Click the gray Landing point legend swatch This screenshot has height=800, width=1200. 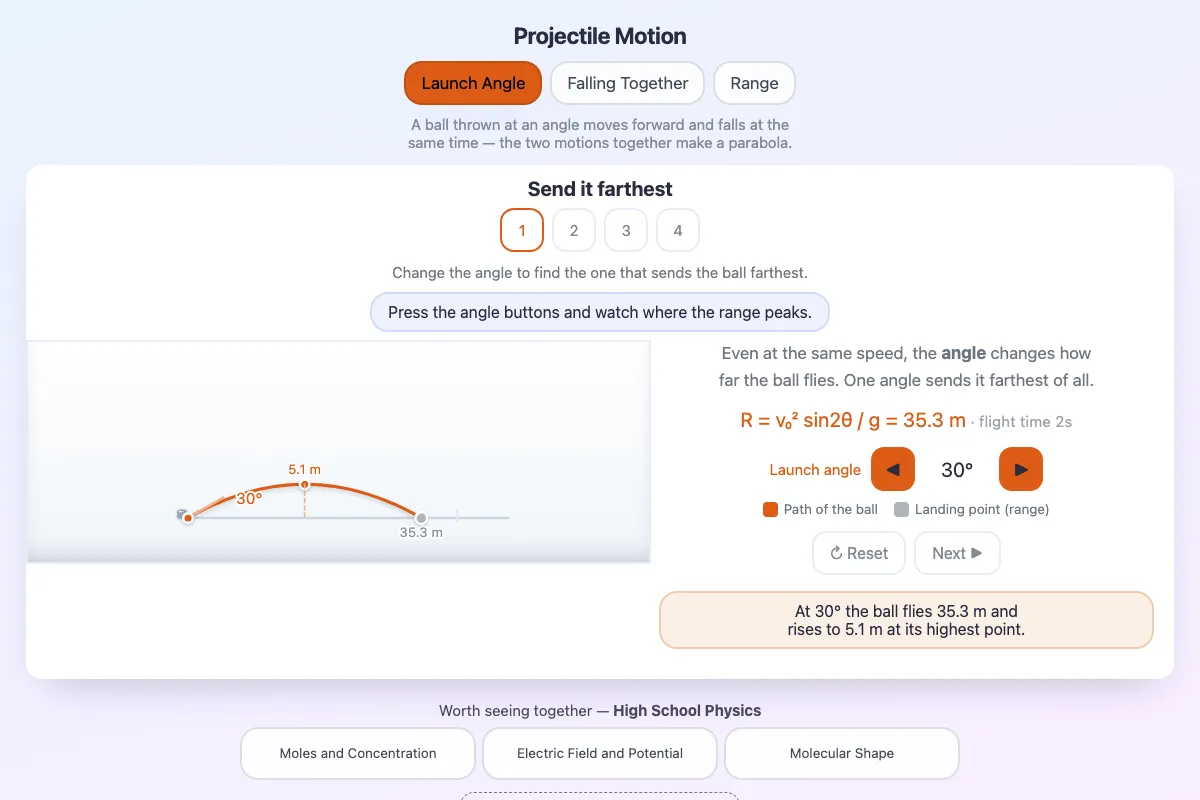tap(901, 509)
